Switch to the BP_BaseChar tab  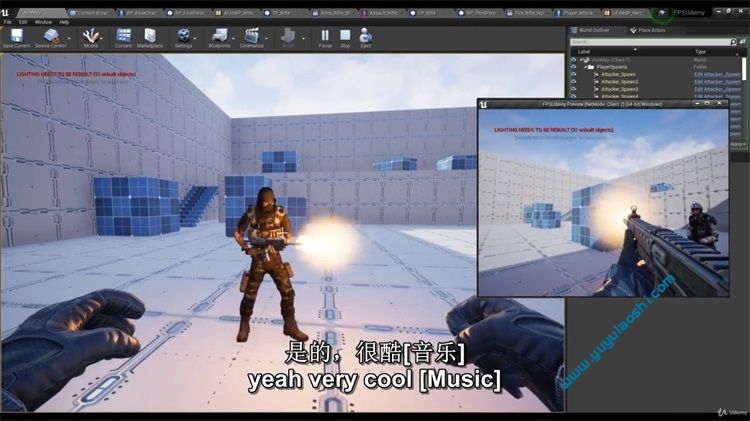click(139, 13)
